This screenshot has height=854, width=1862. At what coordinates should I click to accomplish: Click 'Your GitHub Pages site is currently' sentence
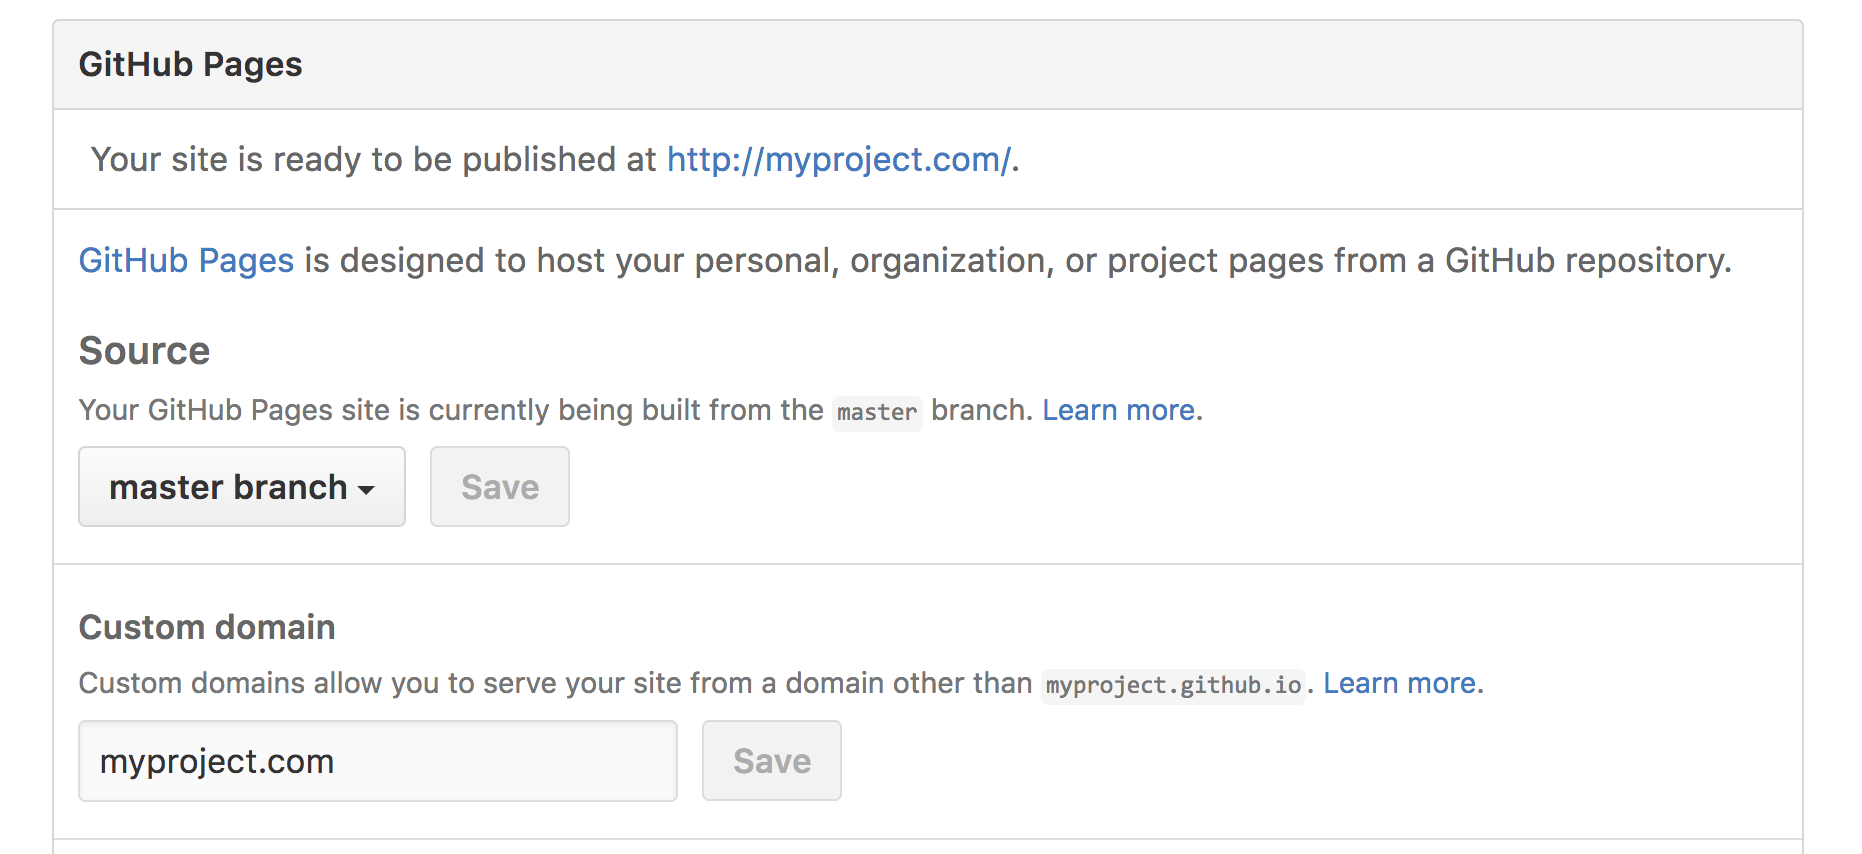(x=451, y=410)
